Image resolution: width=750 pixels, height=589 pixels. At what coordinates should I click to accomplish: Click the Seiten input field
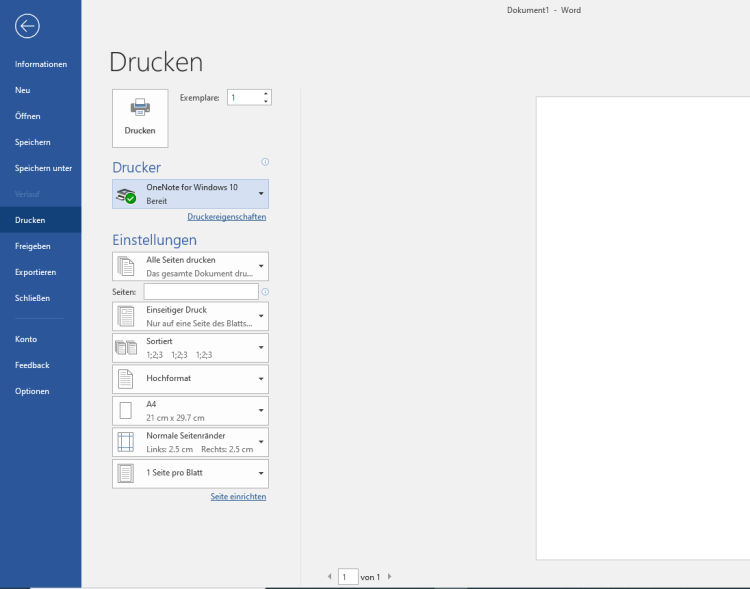click(200, 292)
